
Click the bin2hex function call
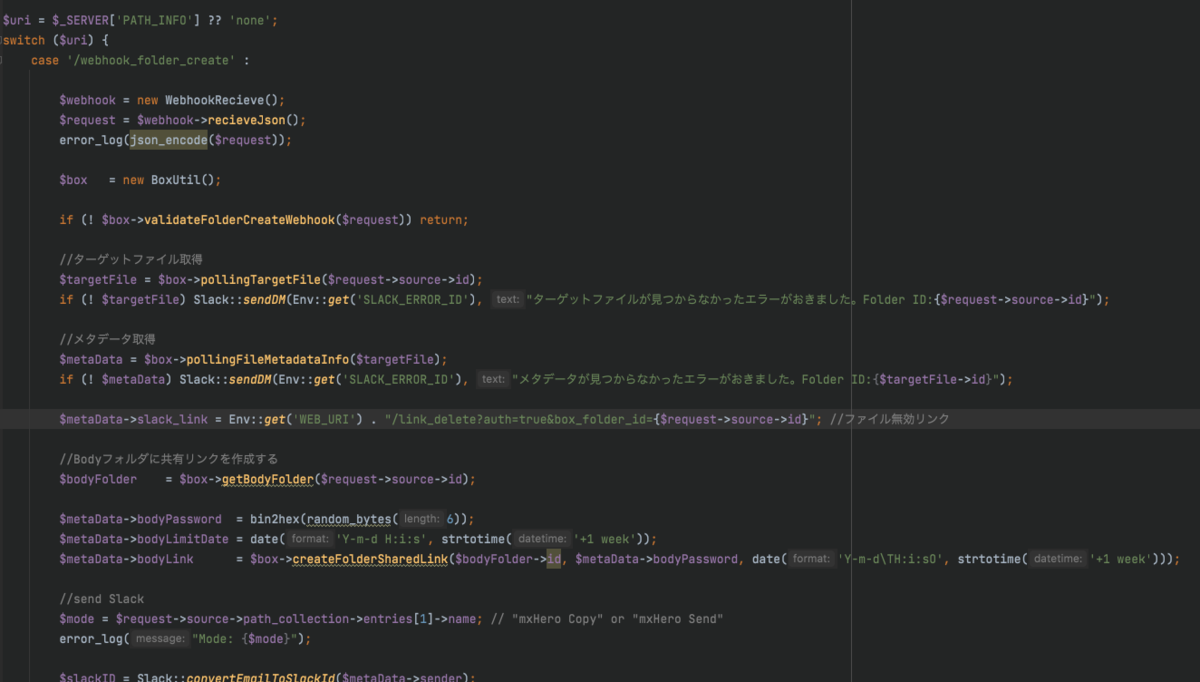point(275,519)
